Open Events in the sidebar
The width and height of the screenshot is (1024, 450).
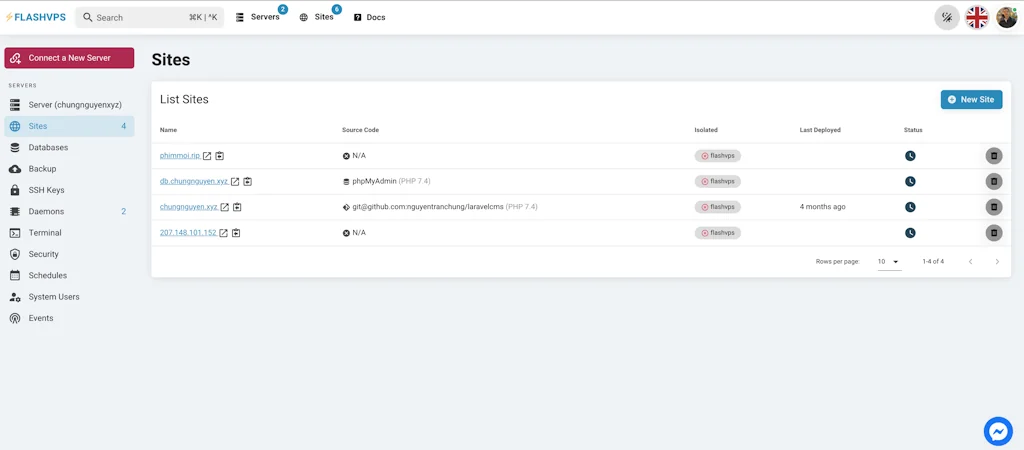click(69, 318)
